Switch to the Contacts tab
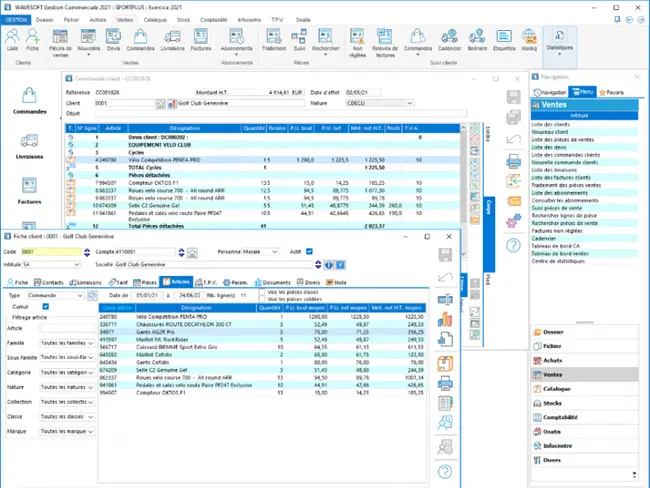Viewport: 650px width, 488px height. pyautogui.click(x=49, y=282)
